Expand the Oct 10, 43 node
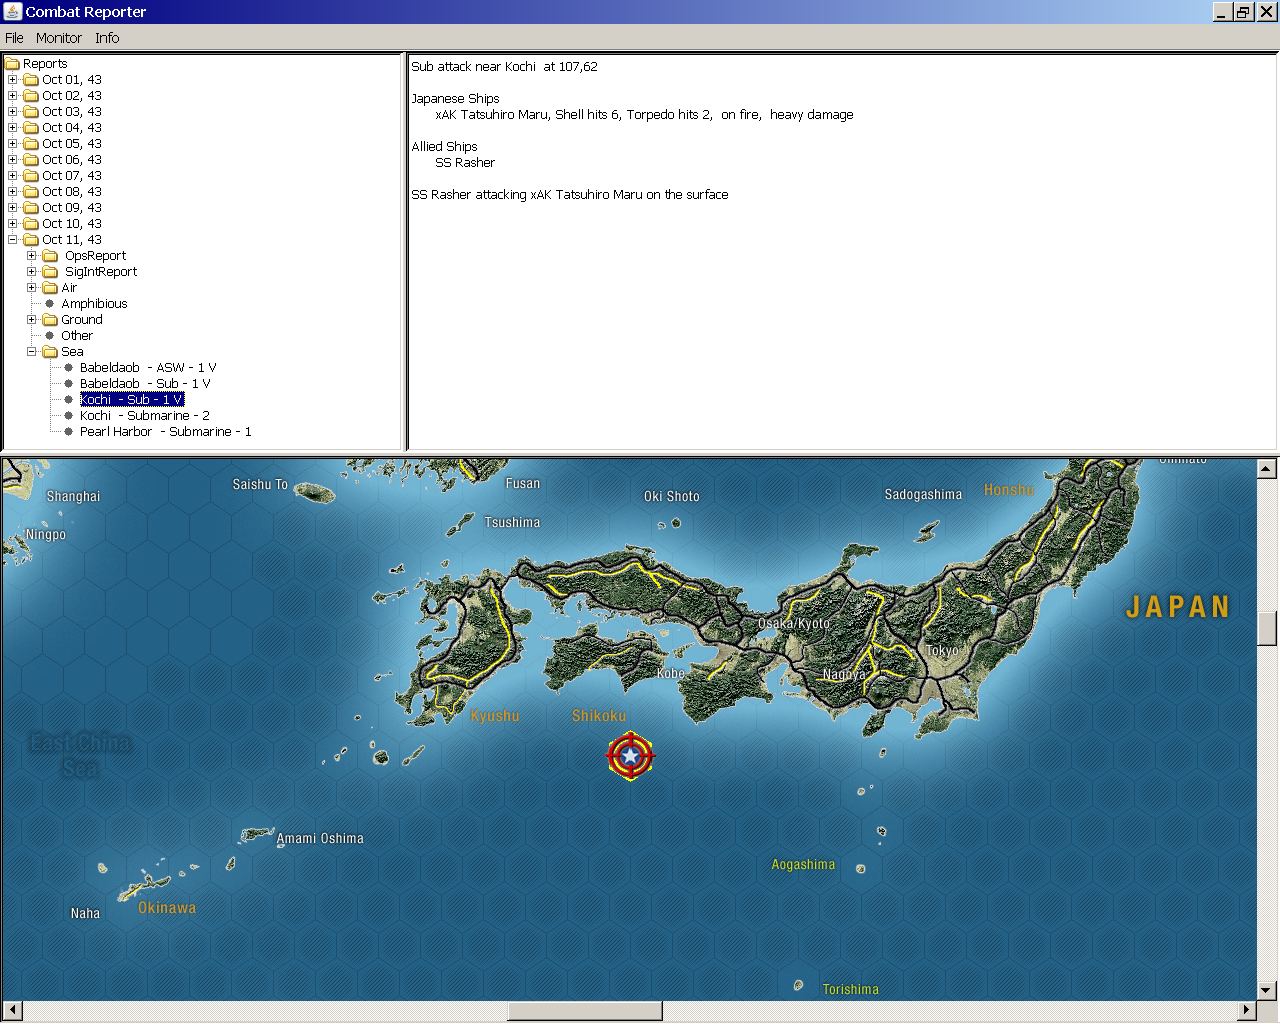1280x1024 pixels. point(12,224)
